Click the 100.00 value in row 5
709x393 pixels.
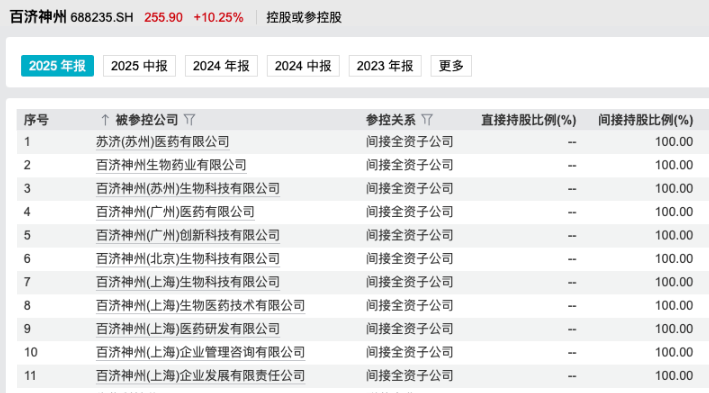[x=674, y=236]
